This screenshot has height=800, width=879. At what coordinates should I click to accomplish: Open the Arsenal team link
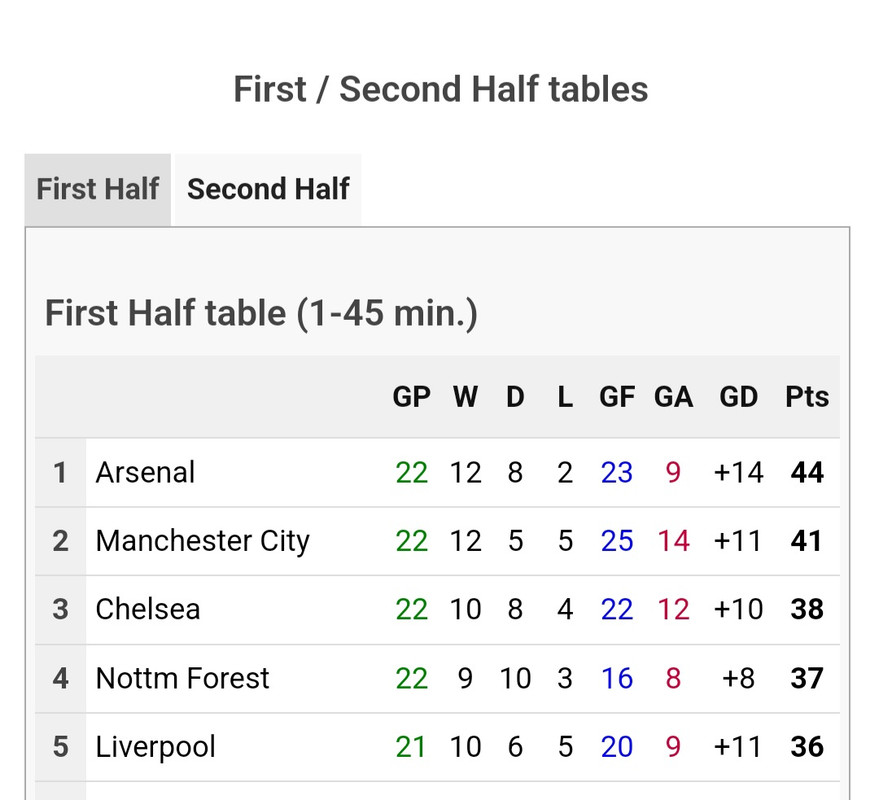point(145,472)
